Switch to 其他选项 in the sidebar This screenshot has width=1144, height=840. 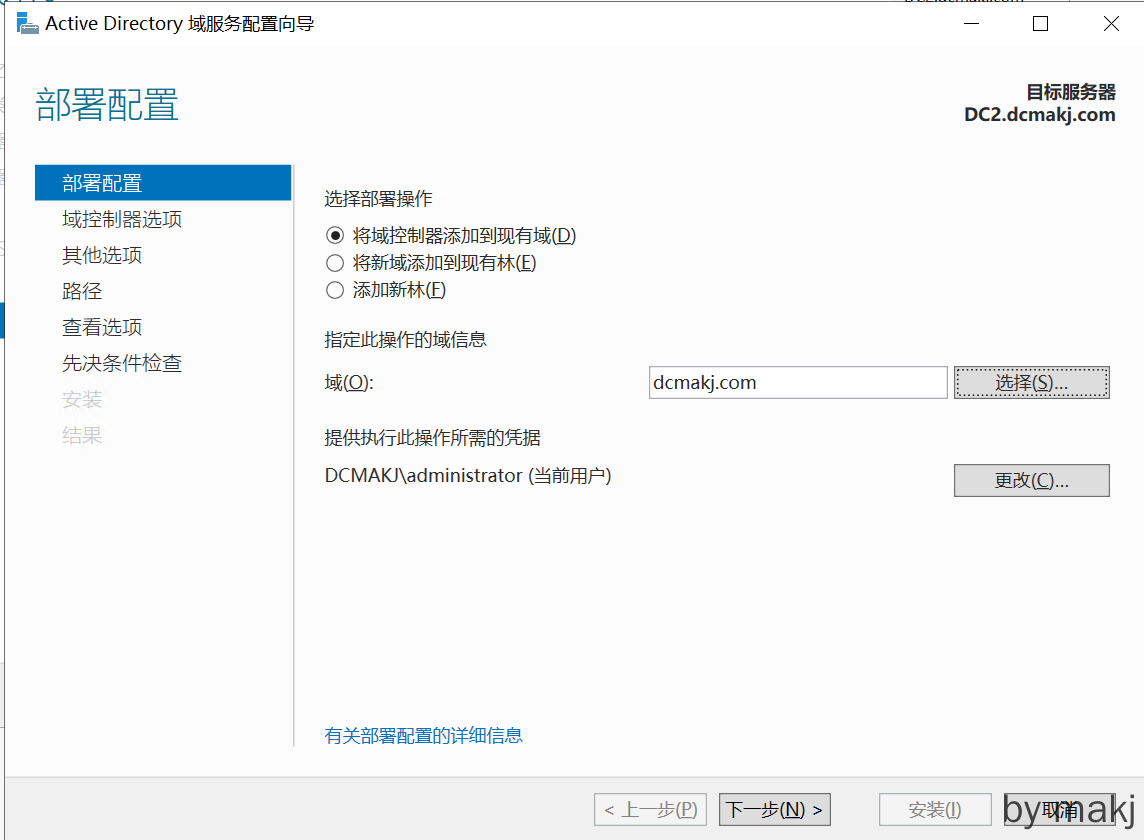(102, 255)
